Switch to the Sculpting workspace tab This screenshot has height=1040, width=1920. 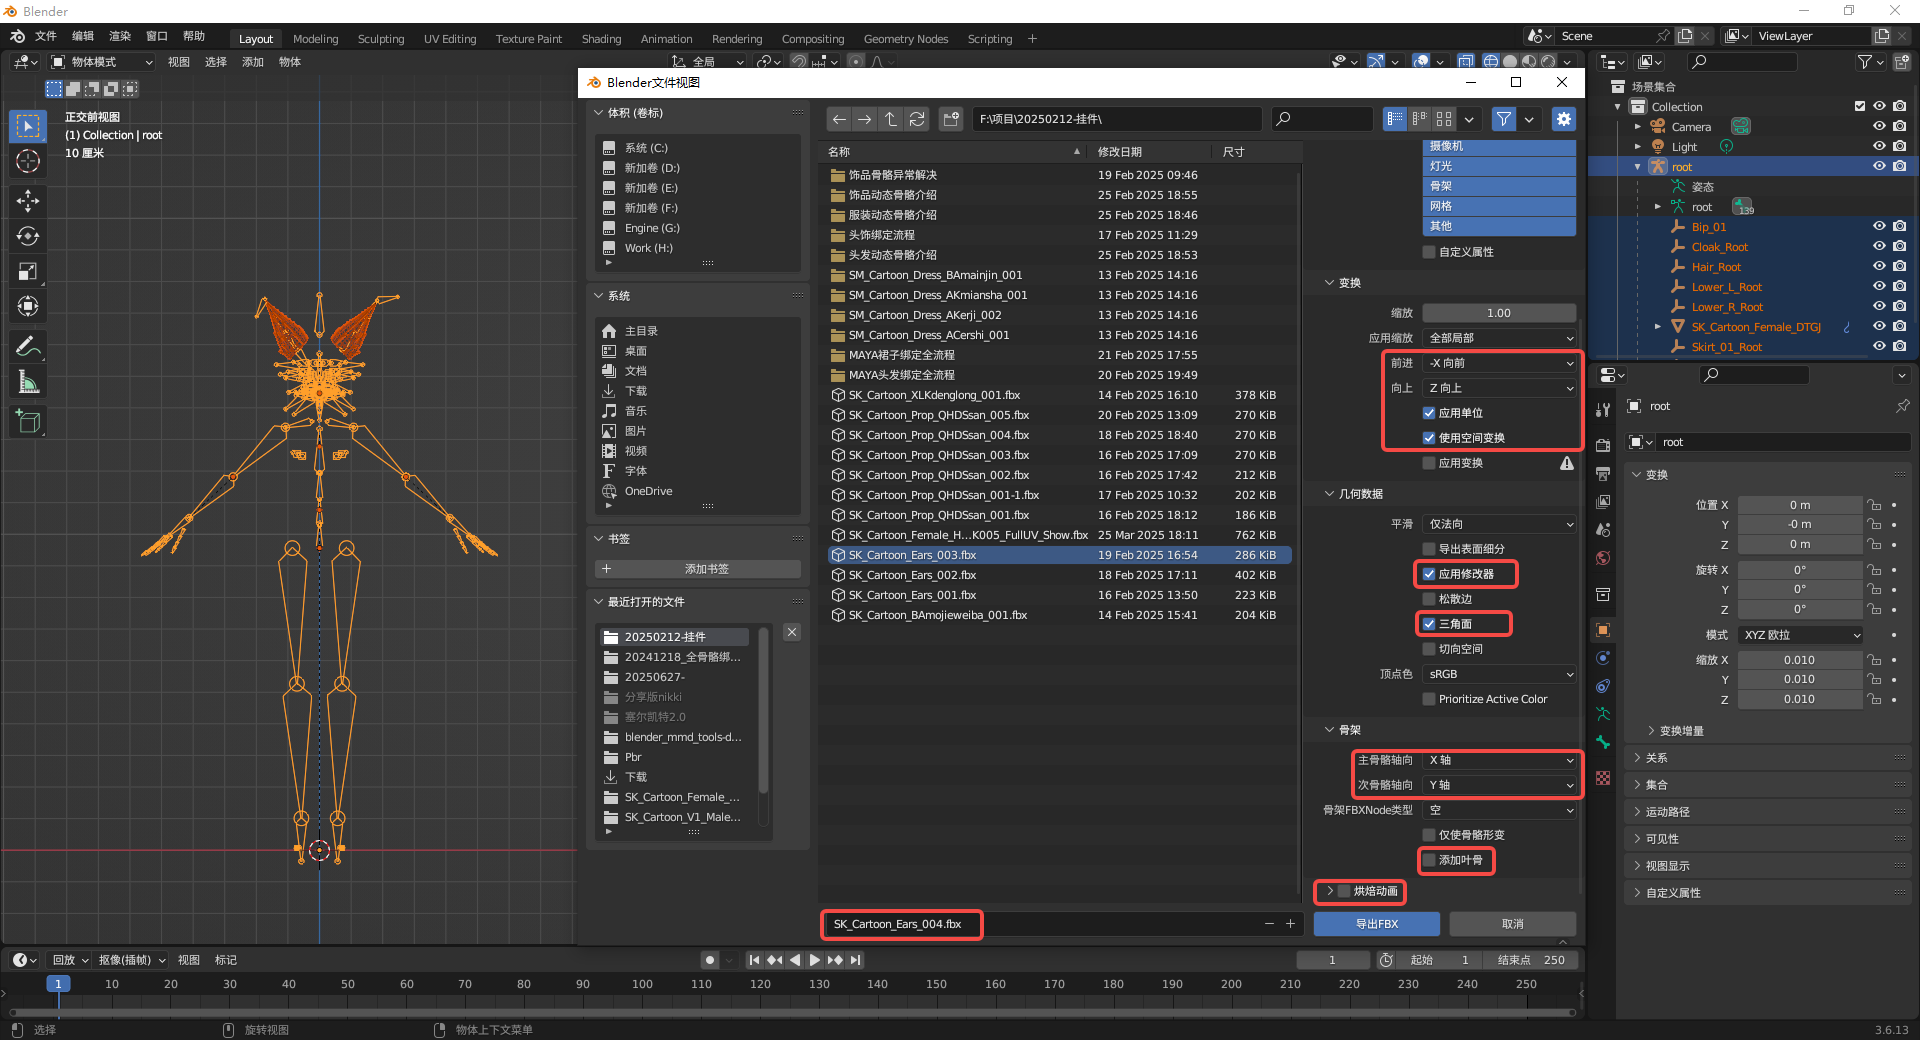pyautogui.click(x=381, y=39)
